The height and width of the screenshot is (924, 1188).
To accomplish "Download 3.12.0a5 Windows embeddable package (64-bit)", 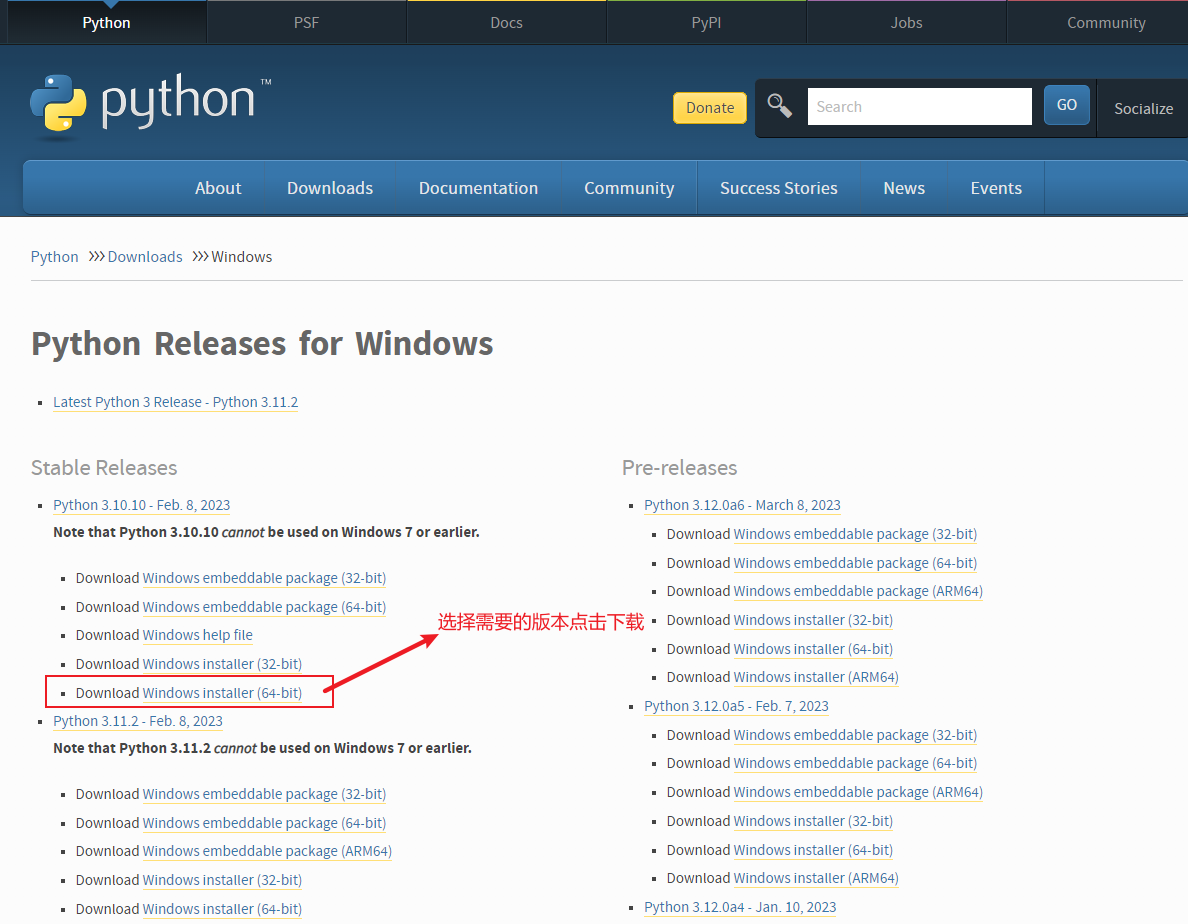I will pyautogui.click(x=855, y=763).
